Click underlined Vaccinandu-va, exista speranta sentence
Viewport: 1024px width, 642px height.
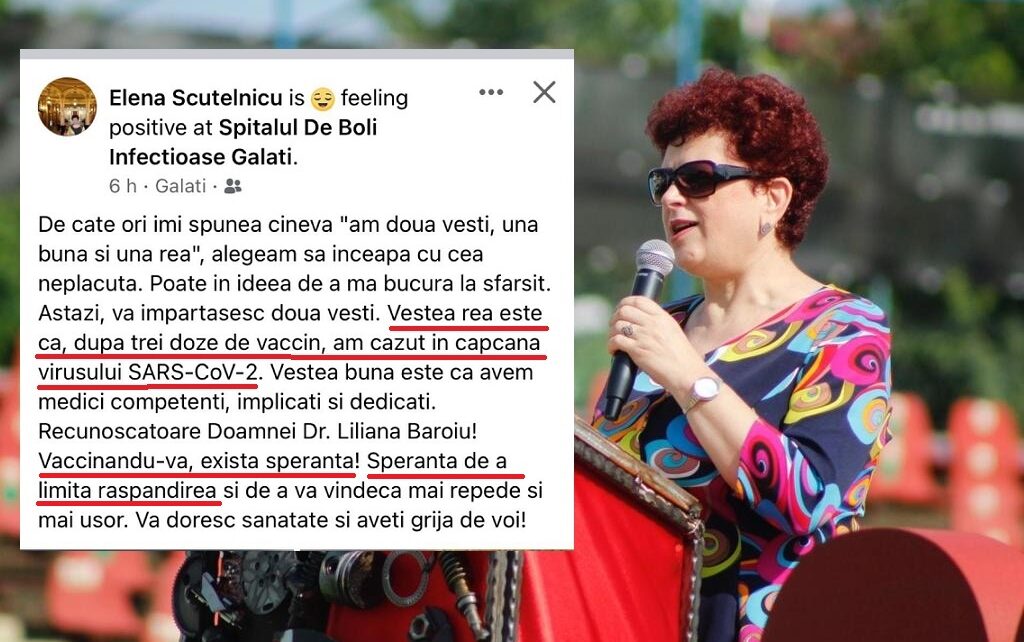click(199, 461)
